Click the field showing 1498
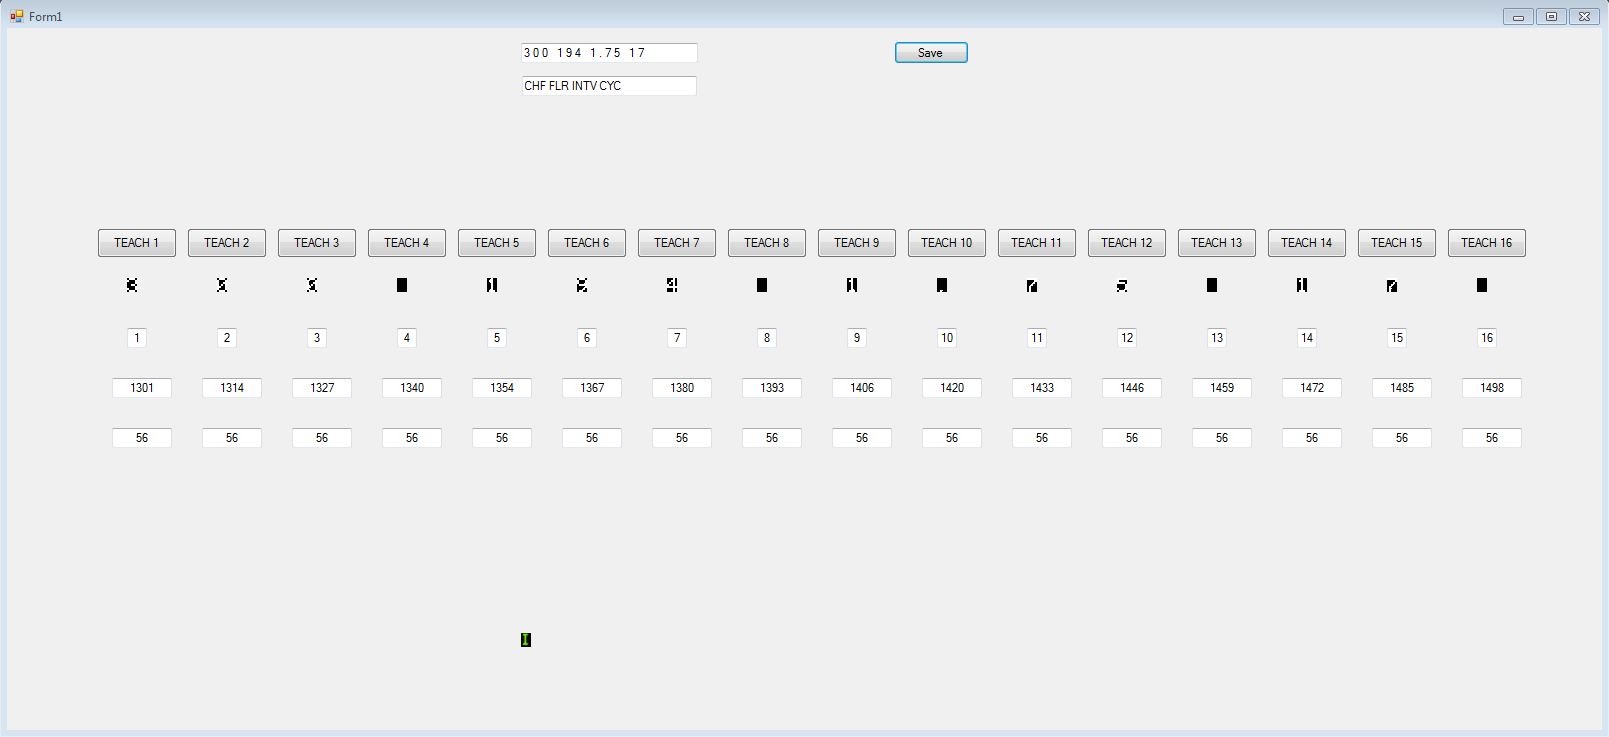Screen dimensions: 1609x737 click(x=1492, y=388)
